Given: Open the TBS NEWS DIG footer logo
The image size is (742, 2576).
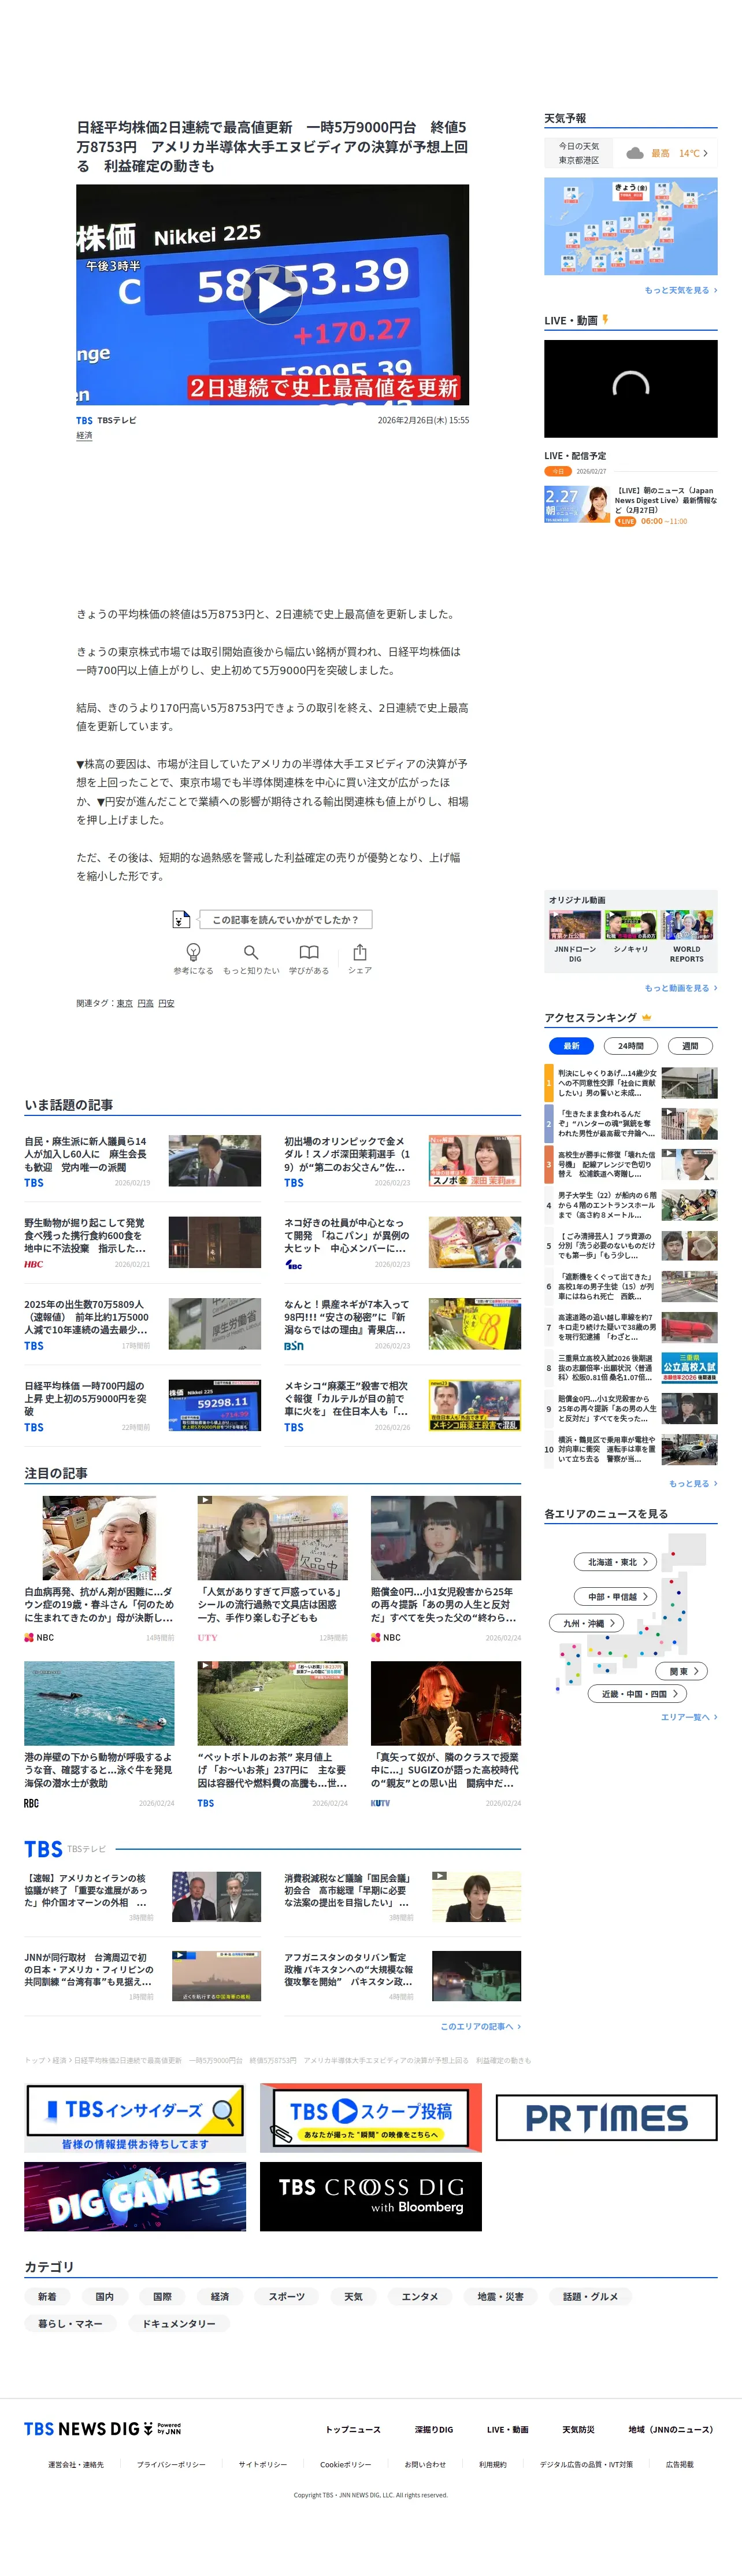Looking at the screenshot, I should [x=102, y=2428].
